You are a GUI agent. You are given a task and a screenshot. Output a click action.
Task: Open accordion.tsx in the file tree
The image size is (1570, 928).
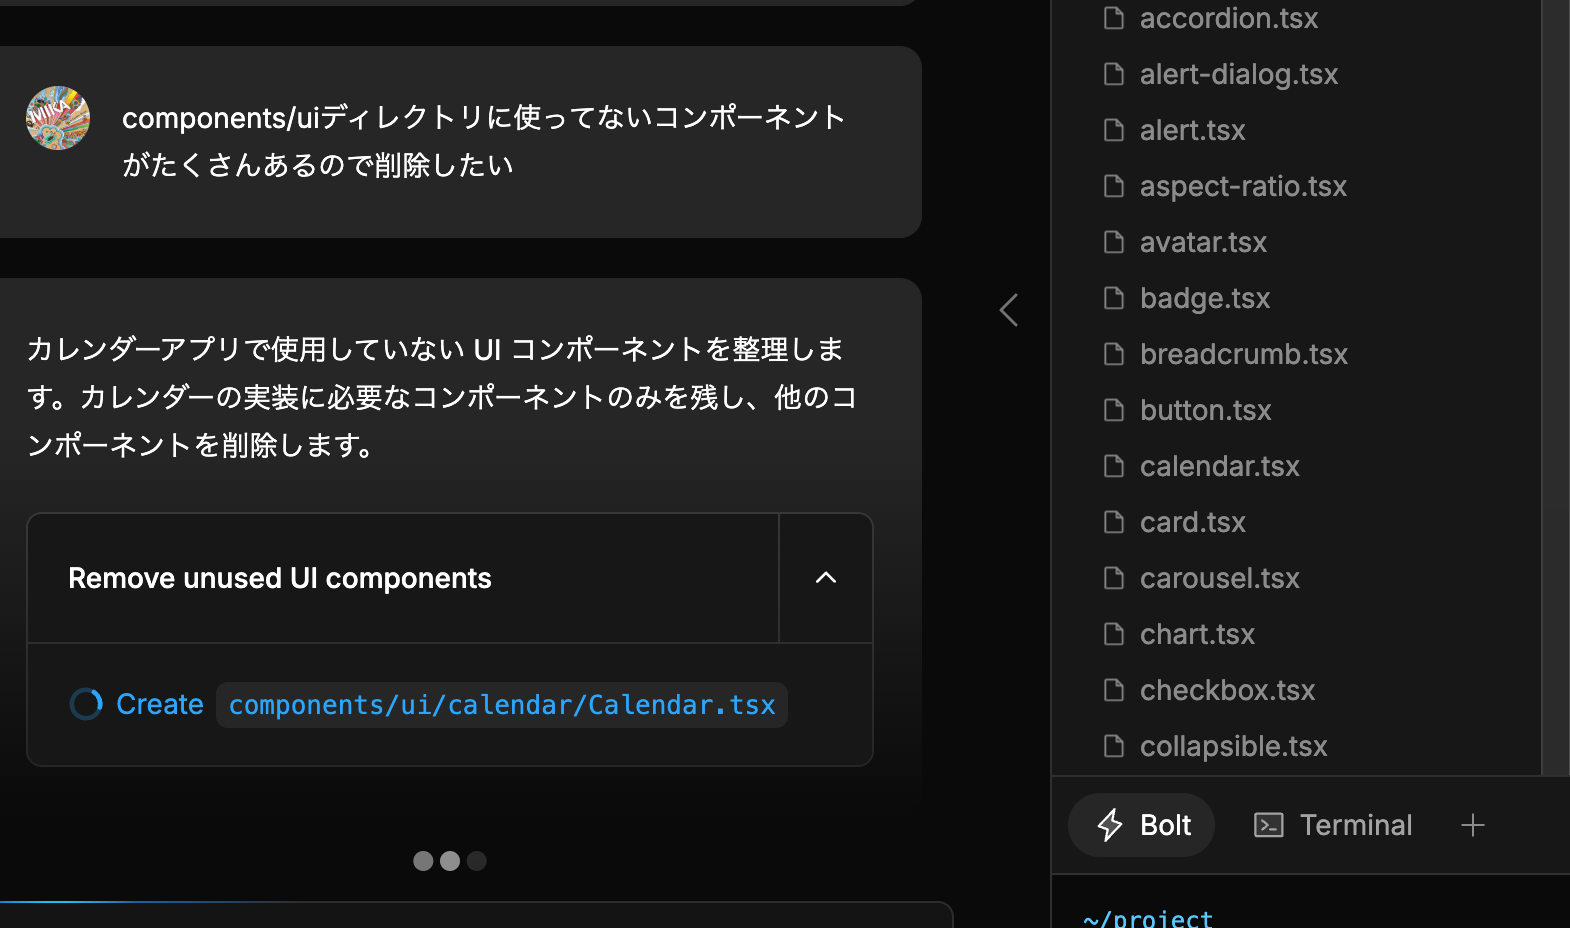(1228, 18)
